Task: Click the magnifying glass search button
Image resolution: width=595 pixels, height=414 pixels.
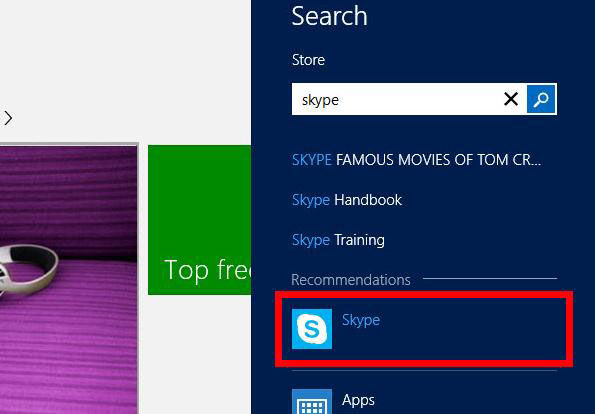Action: (x=541, y=99)
